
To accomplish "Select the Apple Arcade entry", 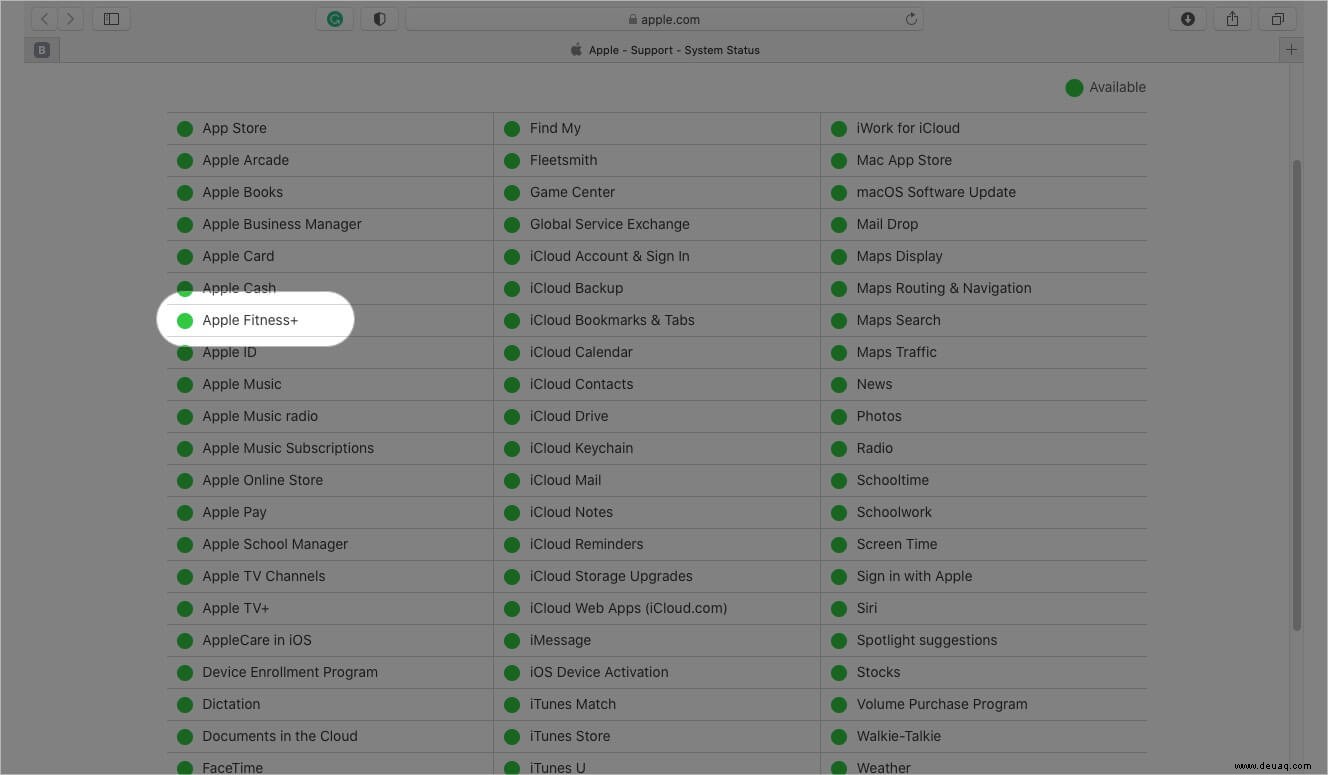I will tap(245, 160).
